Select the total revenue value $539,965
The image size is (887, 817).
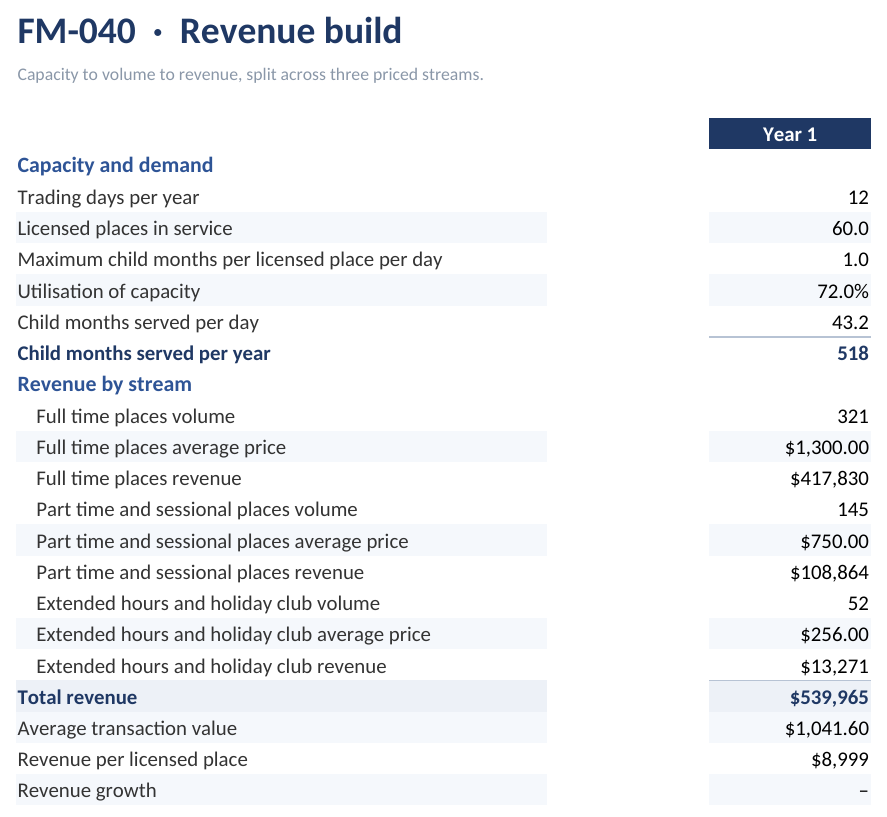pyautogui.click(x=829, y=698)
